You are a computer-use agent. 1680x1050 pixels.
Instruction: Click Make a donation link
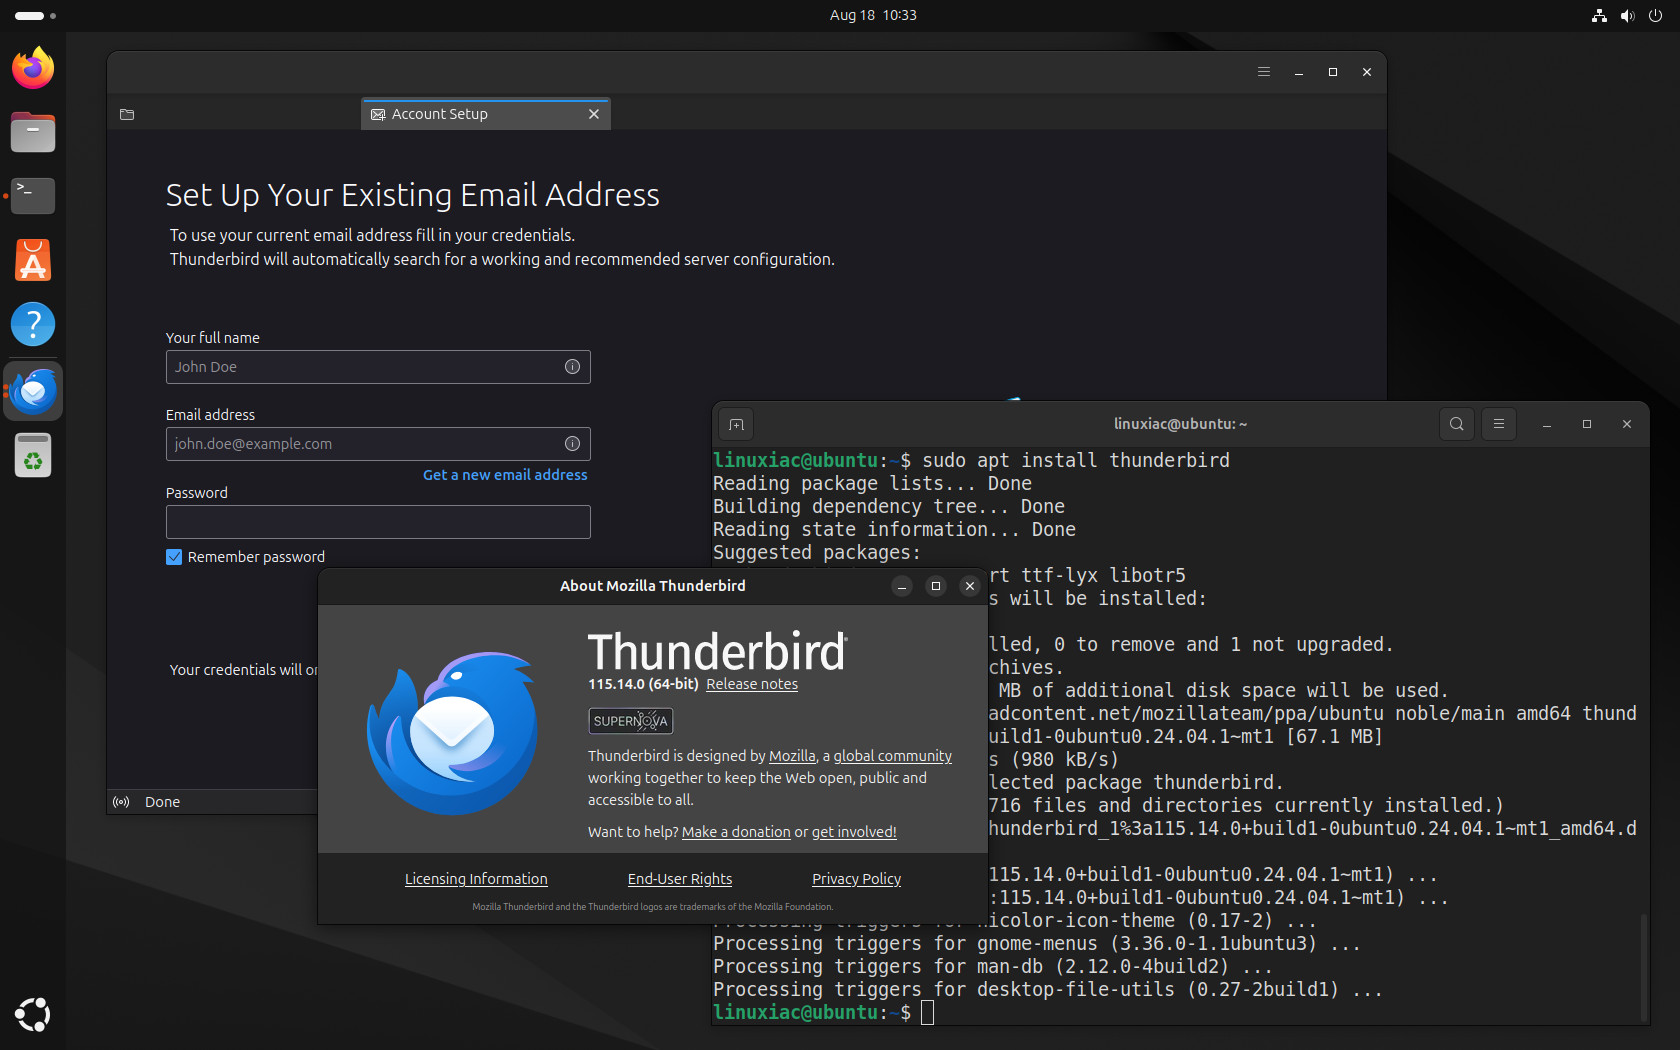[736, 832]
